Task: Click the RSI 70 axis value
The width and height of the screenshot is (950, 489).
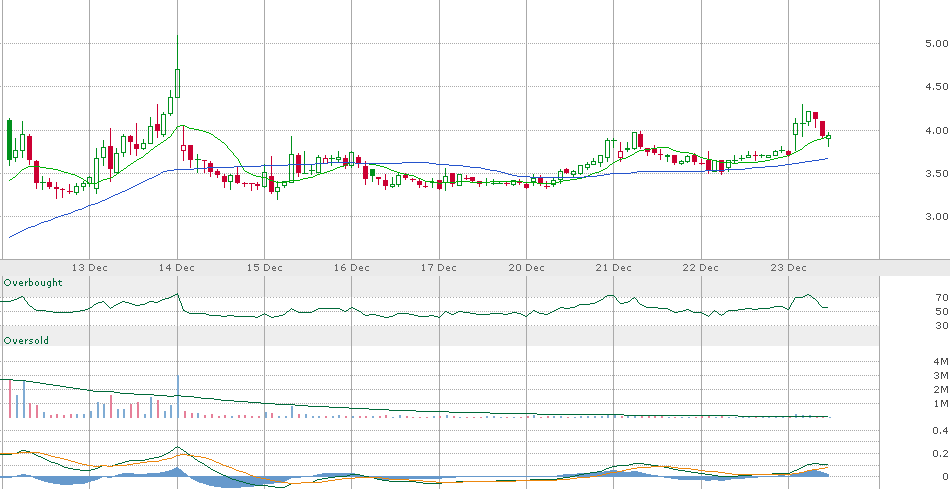Action: 942,298
